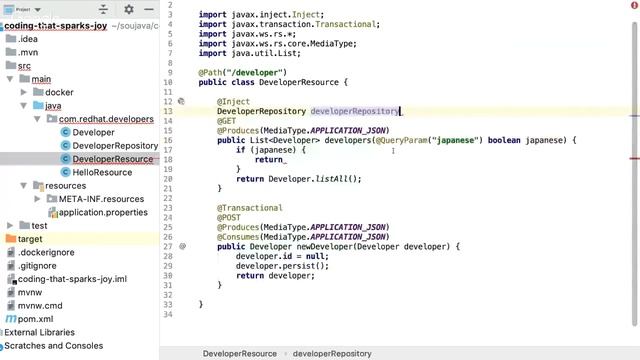Expand the docker folder arrow

pos(24,92)
